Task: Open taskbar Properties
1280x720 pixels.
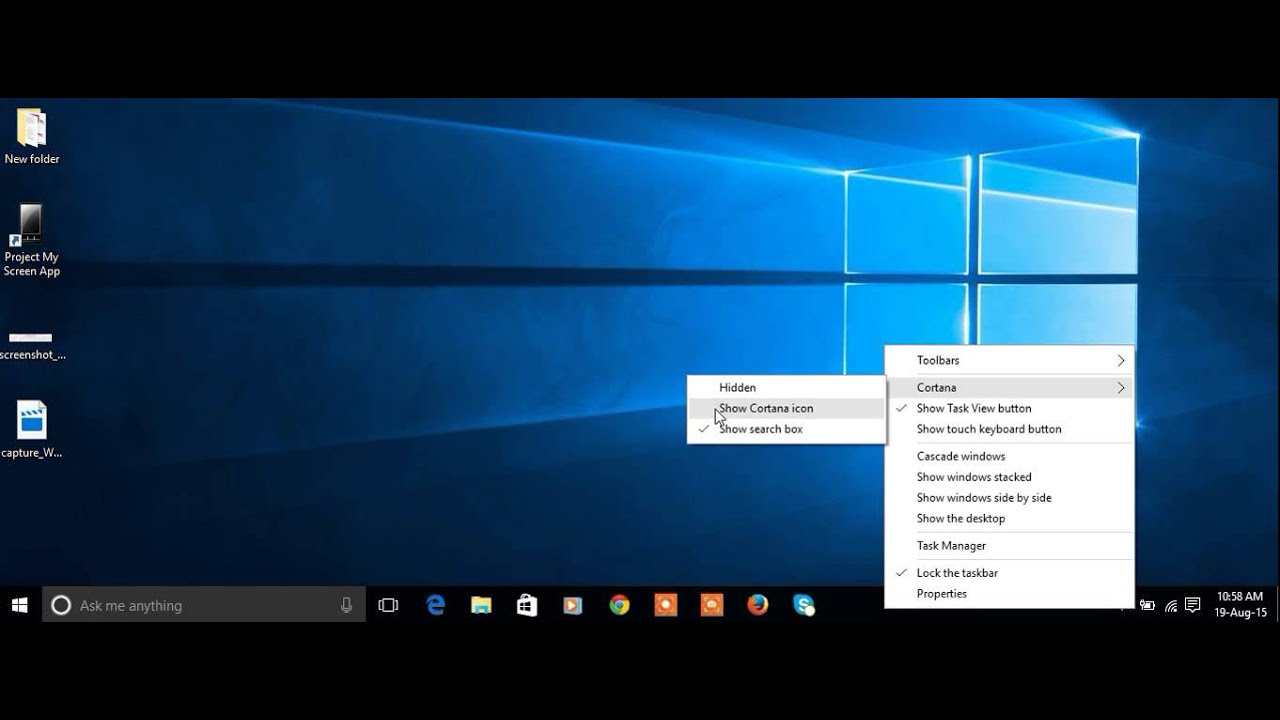Action: [x=941, y=593]
